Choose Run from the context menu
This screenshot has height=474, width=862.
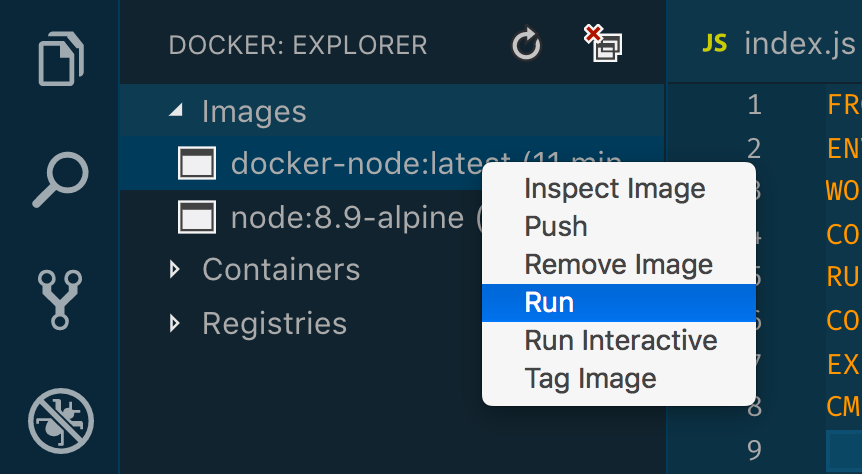pos(619,303)
